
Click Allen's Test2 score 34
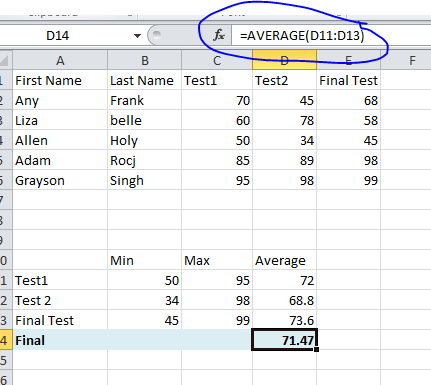284,140
